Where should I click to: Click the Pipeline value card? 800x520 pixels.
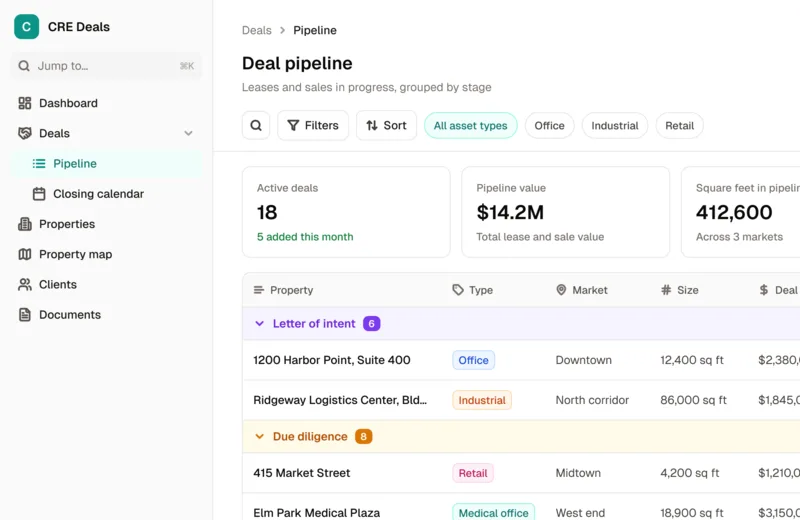pos(565,212)
